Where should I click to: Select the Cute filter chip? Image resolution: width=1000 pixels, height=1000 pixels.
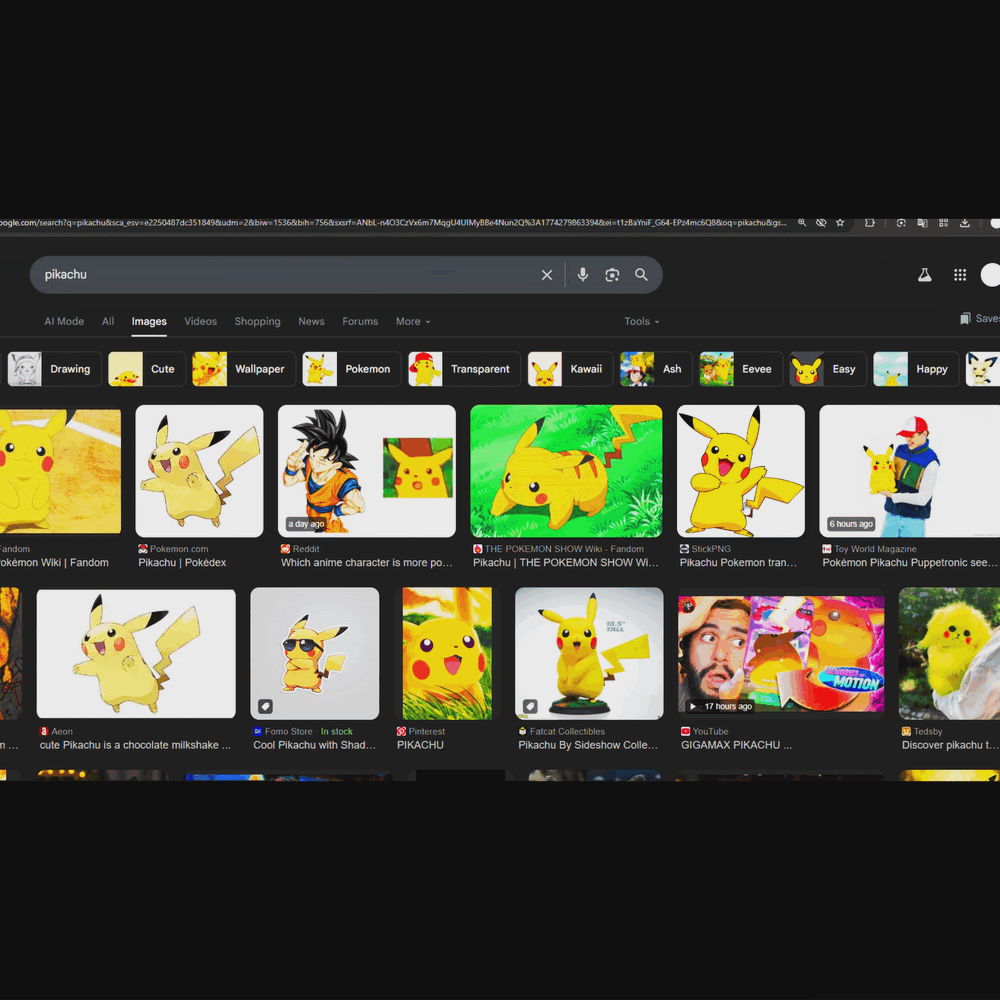(x=147, y=369)
